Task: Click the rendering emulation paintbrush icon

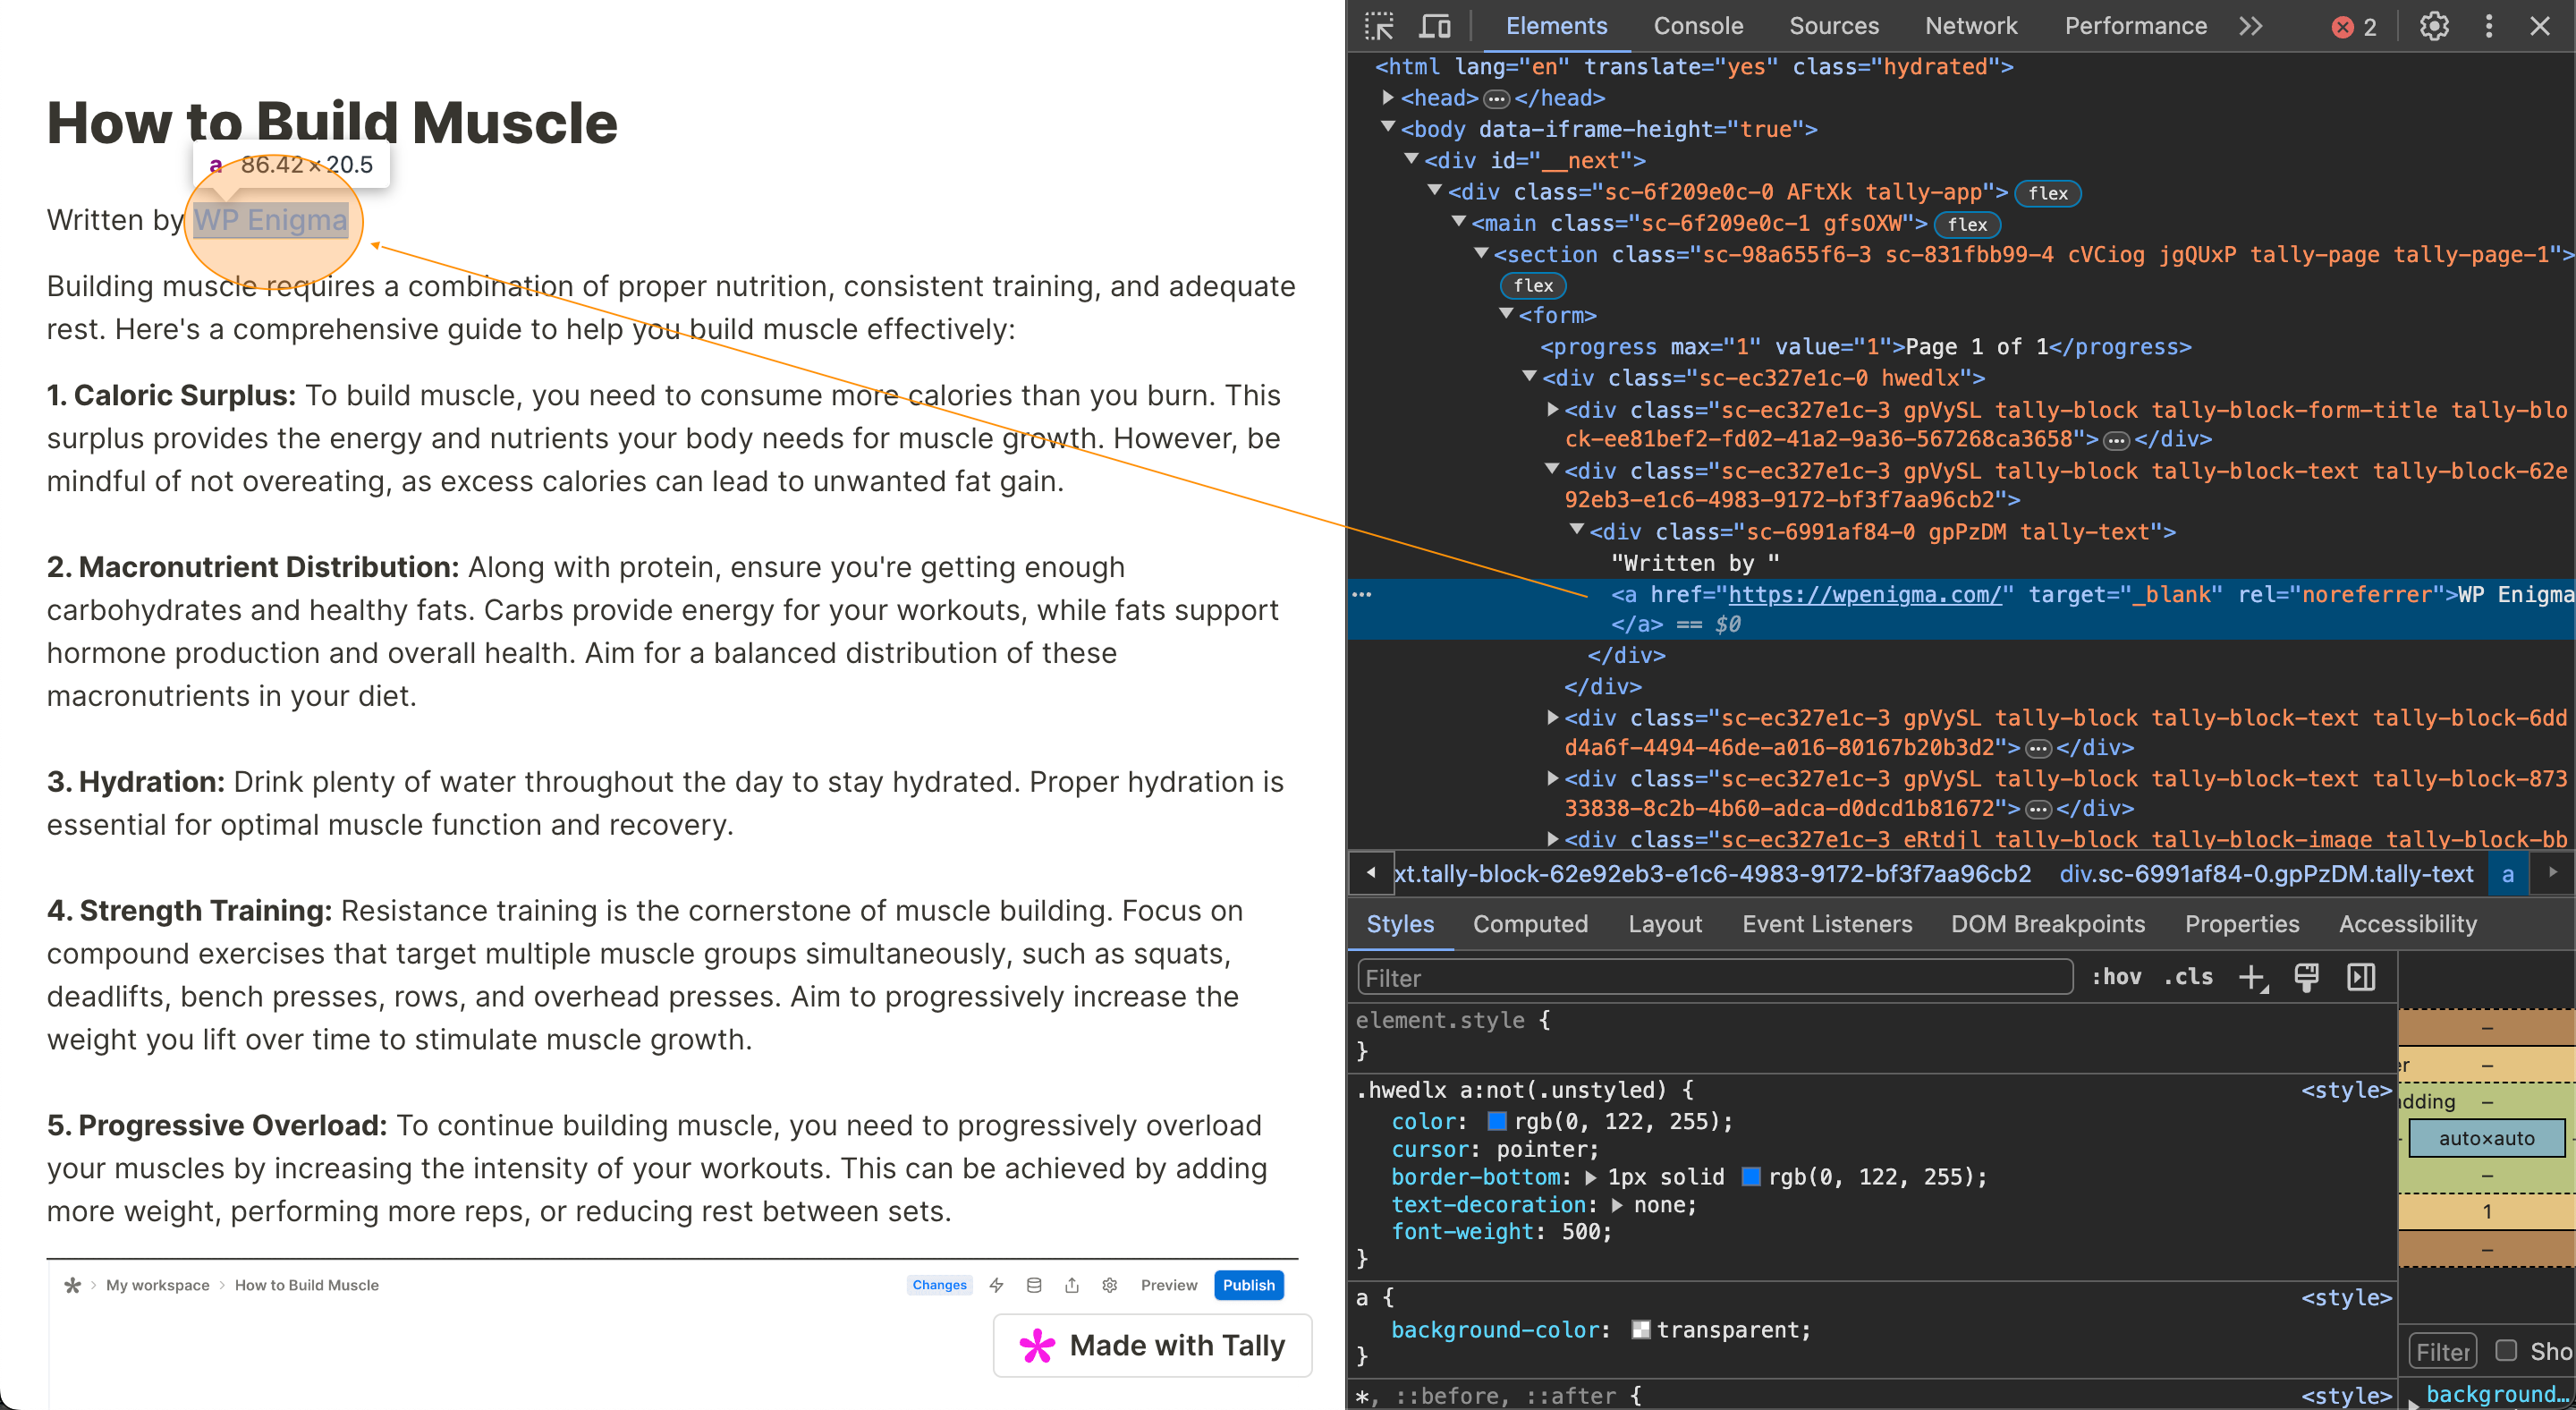Action: pos(2306,977)
